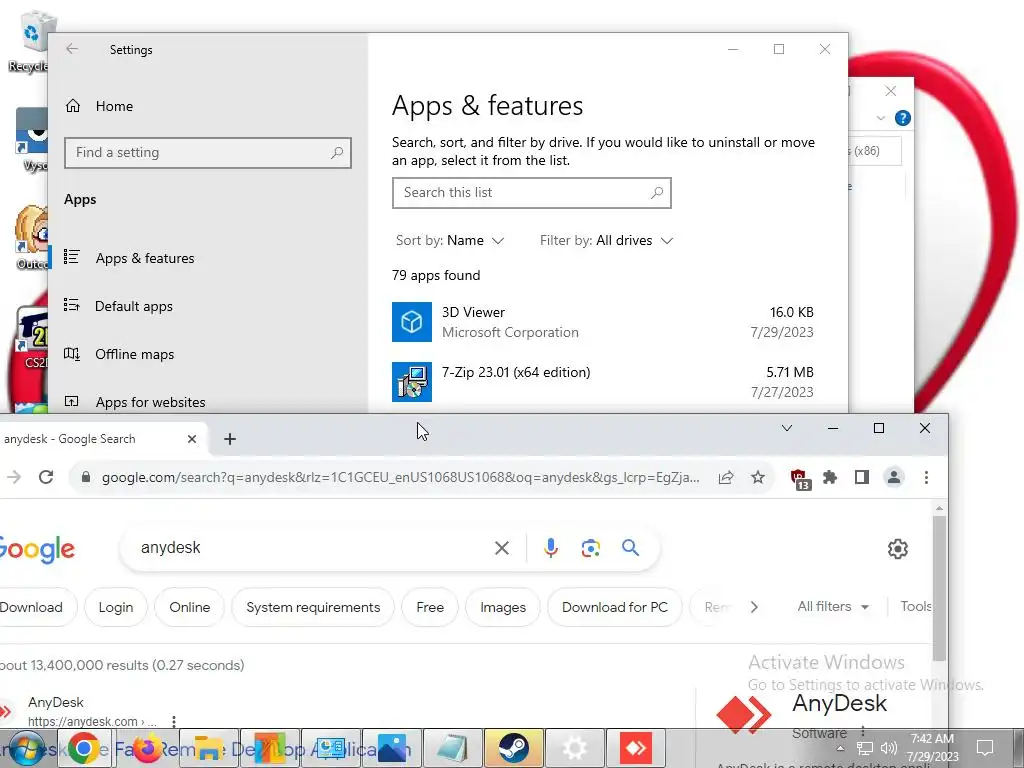The width and height of the screenshot is (1024, 768).
Task: Click the 3D Viewer cube icon
Action: point(411,322)
